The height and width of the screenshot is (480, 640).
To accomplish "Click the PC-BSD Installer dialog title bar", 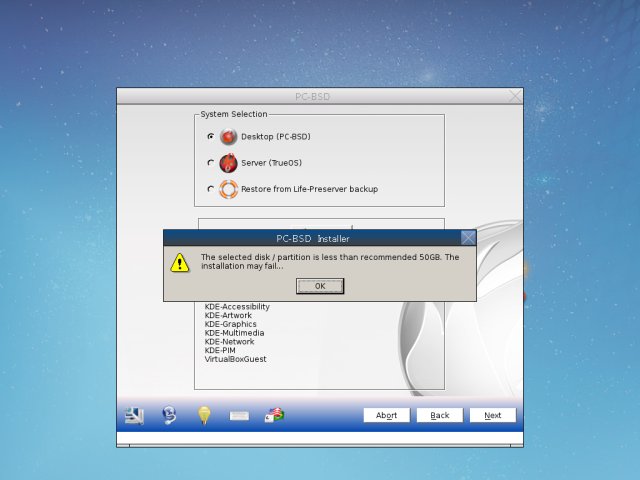I will (312, 238).
